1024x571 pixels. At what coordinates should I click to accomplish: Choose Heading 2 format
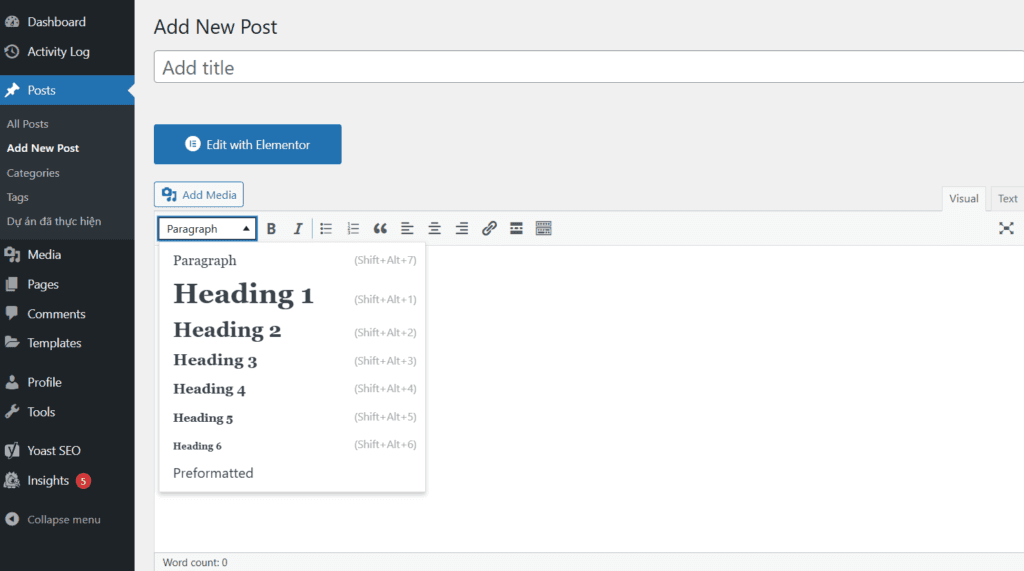tap(292, 331)
